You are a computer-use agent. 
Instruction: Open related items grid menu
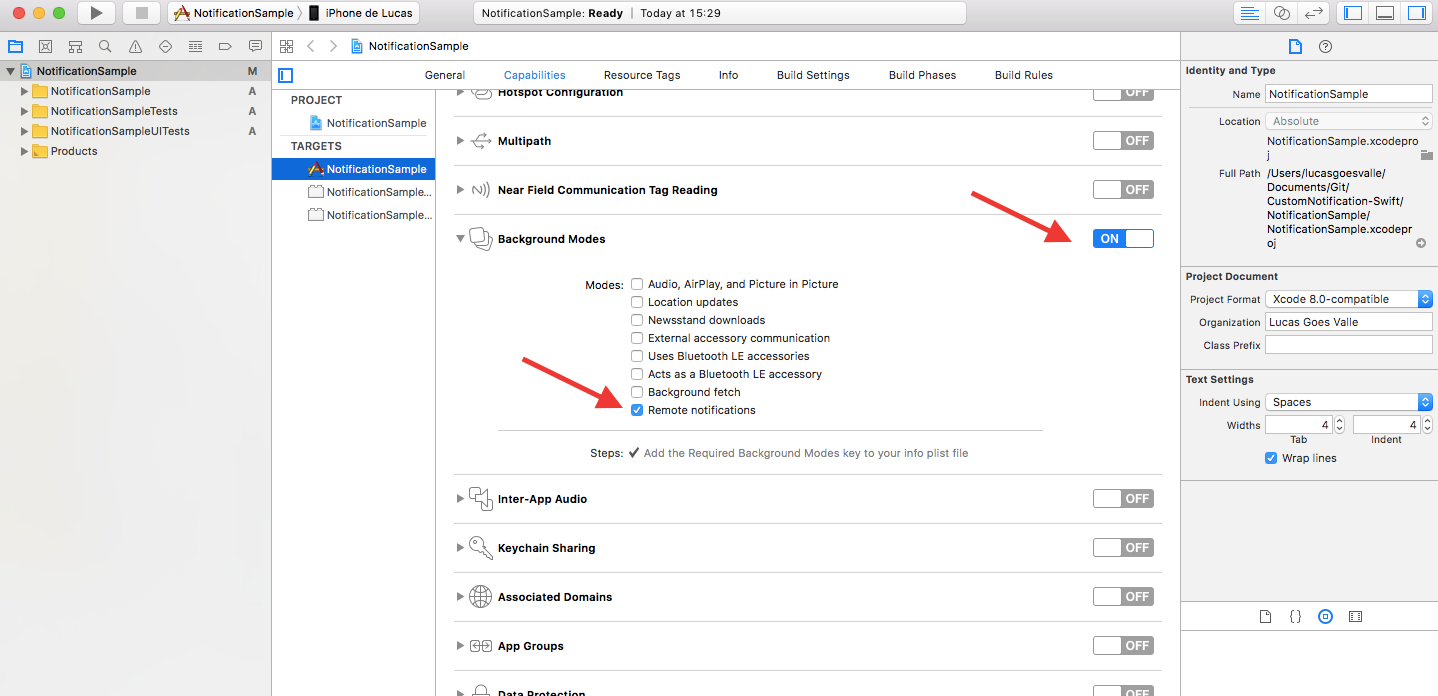[286, 46]
